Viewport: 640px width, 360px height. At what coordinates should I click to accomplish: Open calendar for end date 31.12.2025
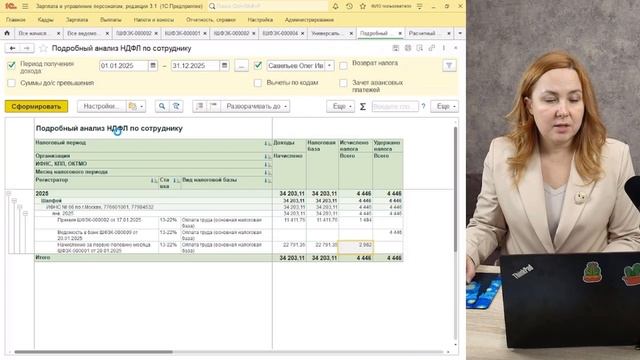(x=224, y=66)
